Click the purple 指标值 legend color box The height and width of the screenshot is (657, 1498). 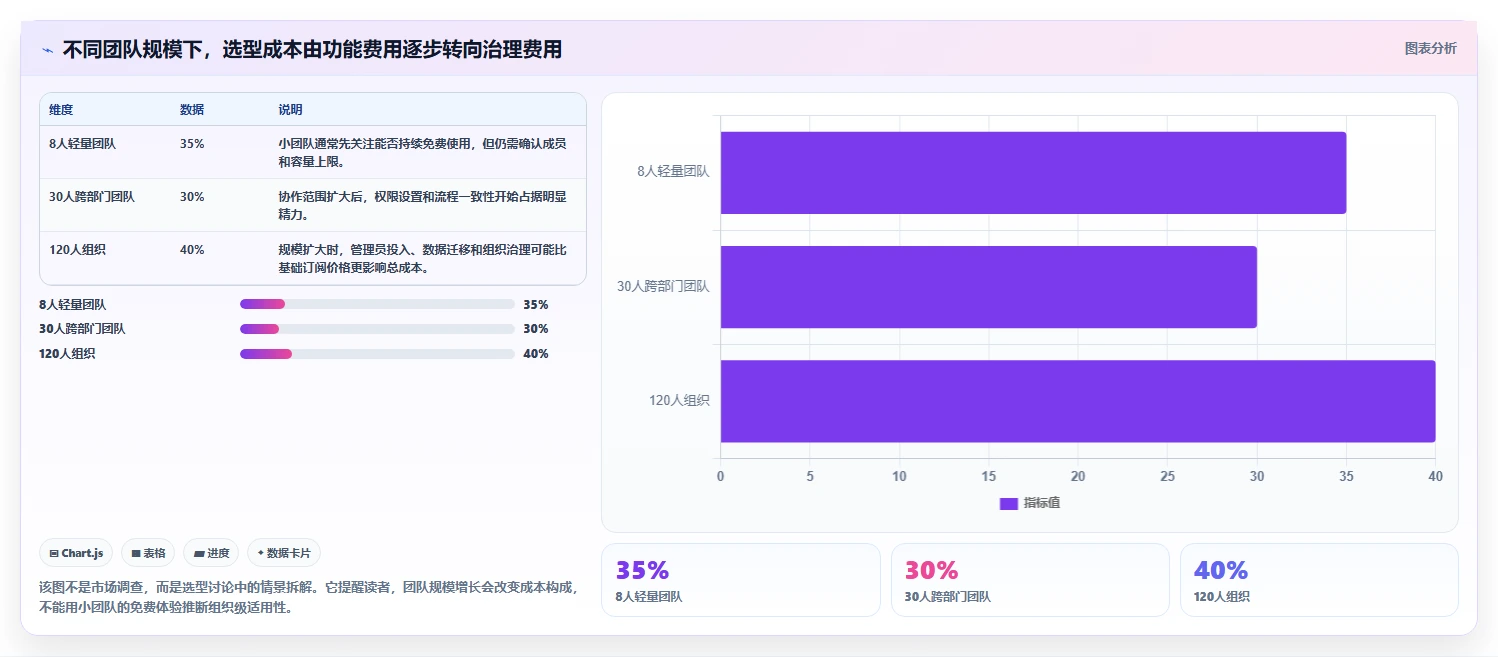tap(1008, 503)
